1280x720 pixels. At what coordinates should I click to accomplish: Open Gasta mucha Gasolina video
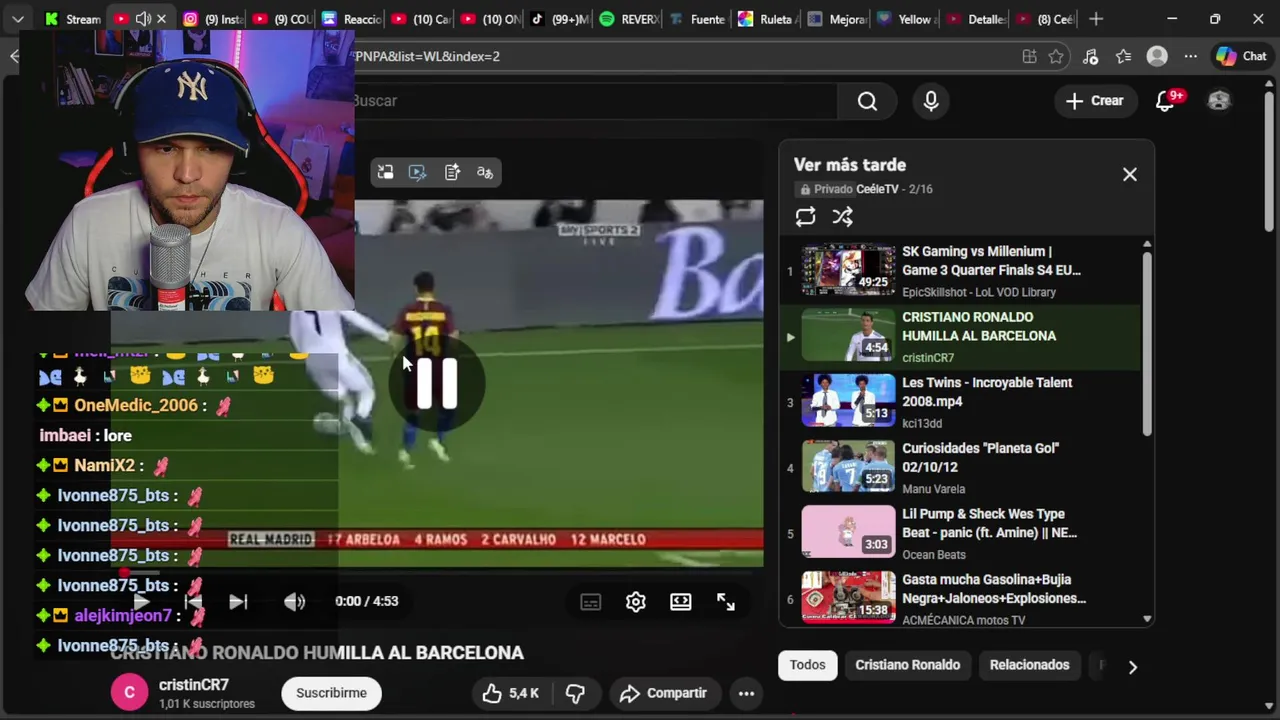coord(961,598)
